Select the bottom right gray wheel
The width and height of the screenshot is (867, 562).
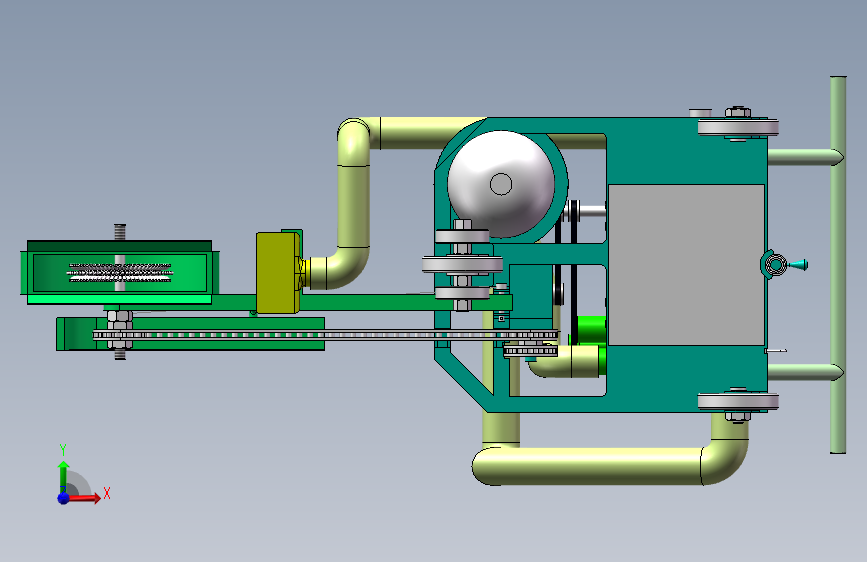click(738, 402)
